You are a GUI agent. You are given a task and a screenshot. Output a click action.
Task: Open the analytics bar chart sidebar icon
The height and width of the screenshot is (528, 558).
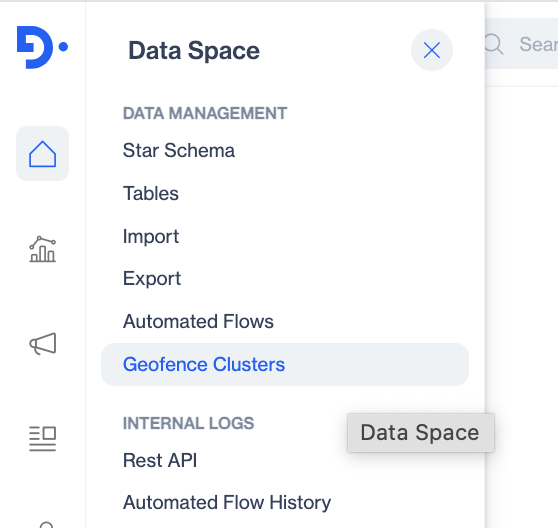42,249
